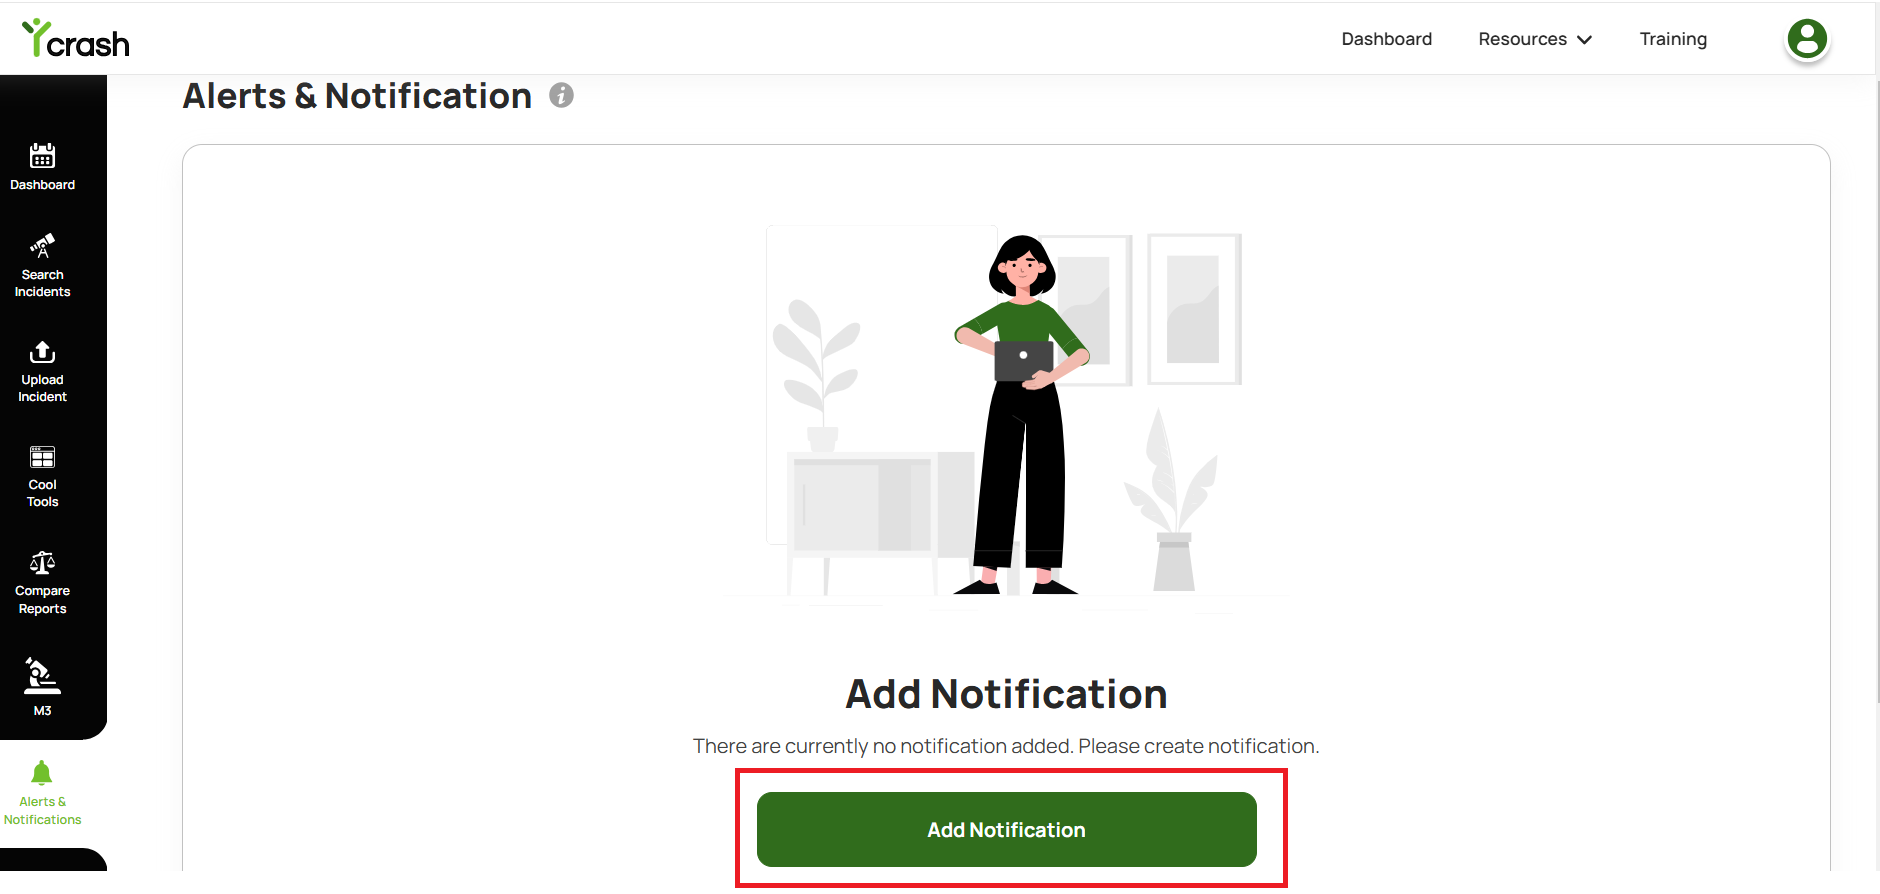Expand the Resources dropdown menu
The height and width of the screenshot is (894, 1880).
(1523, 39)
